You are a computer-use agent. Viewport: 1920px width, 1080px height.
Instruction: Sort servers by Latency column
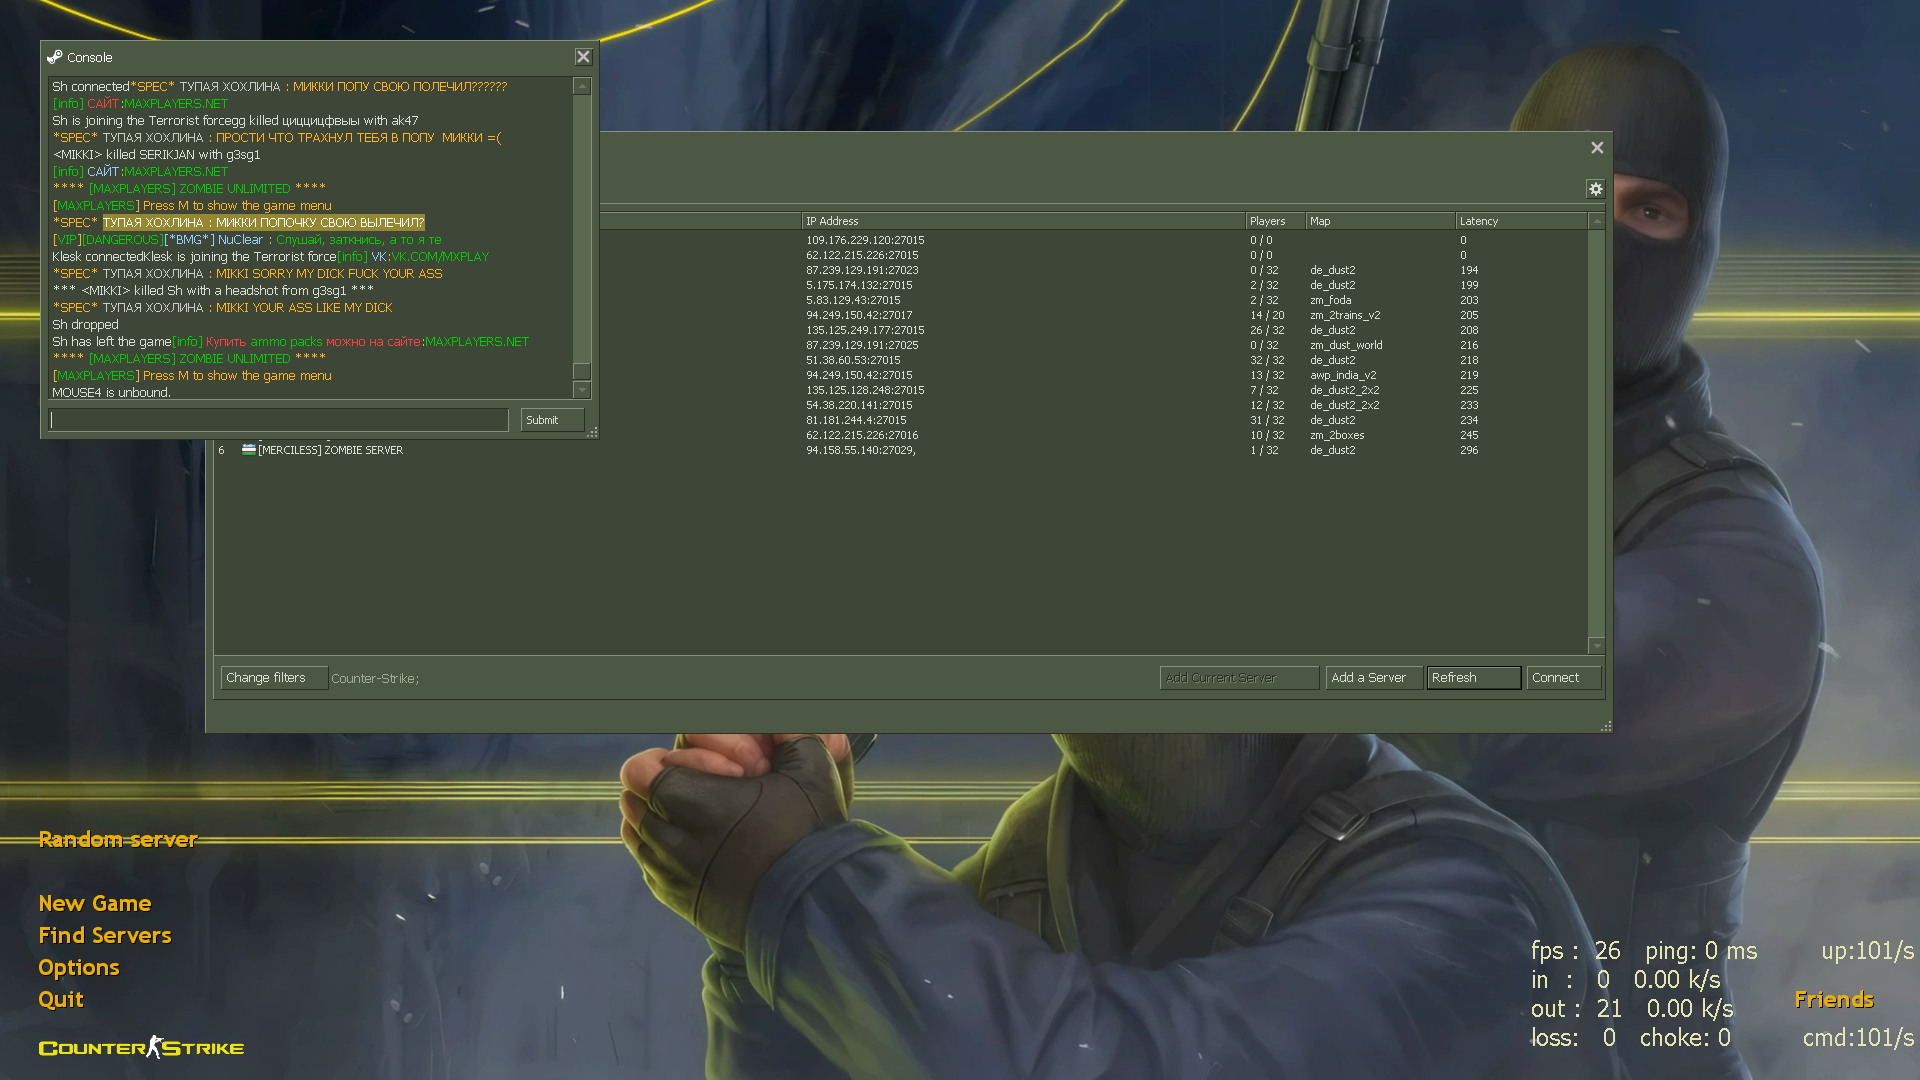click(1520, 221)
